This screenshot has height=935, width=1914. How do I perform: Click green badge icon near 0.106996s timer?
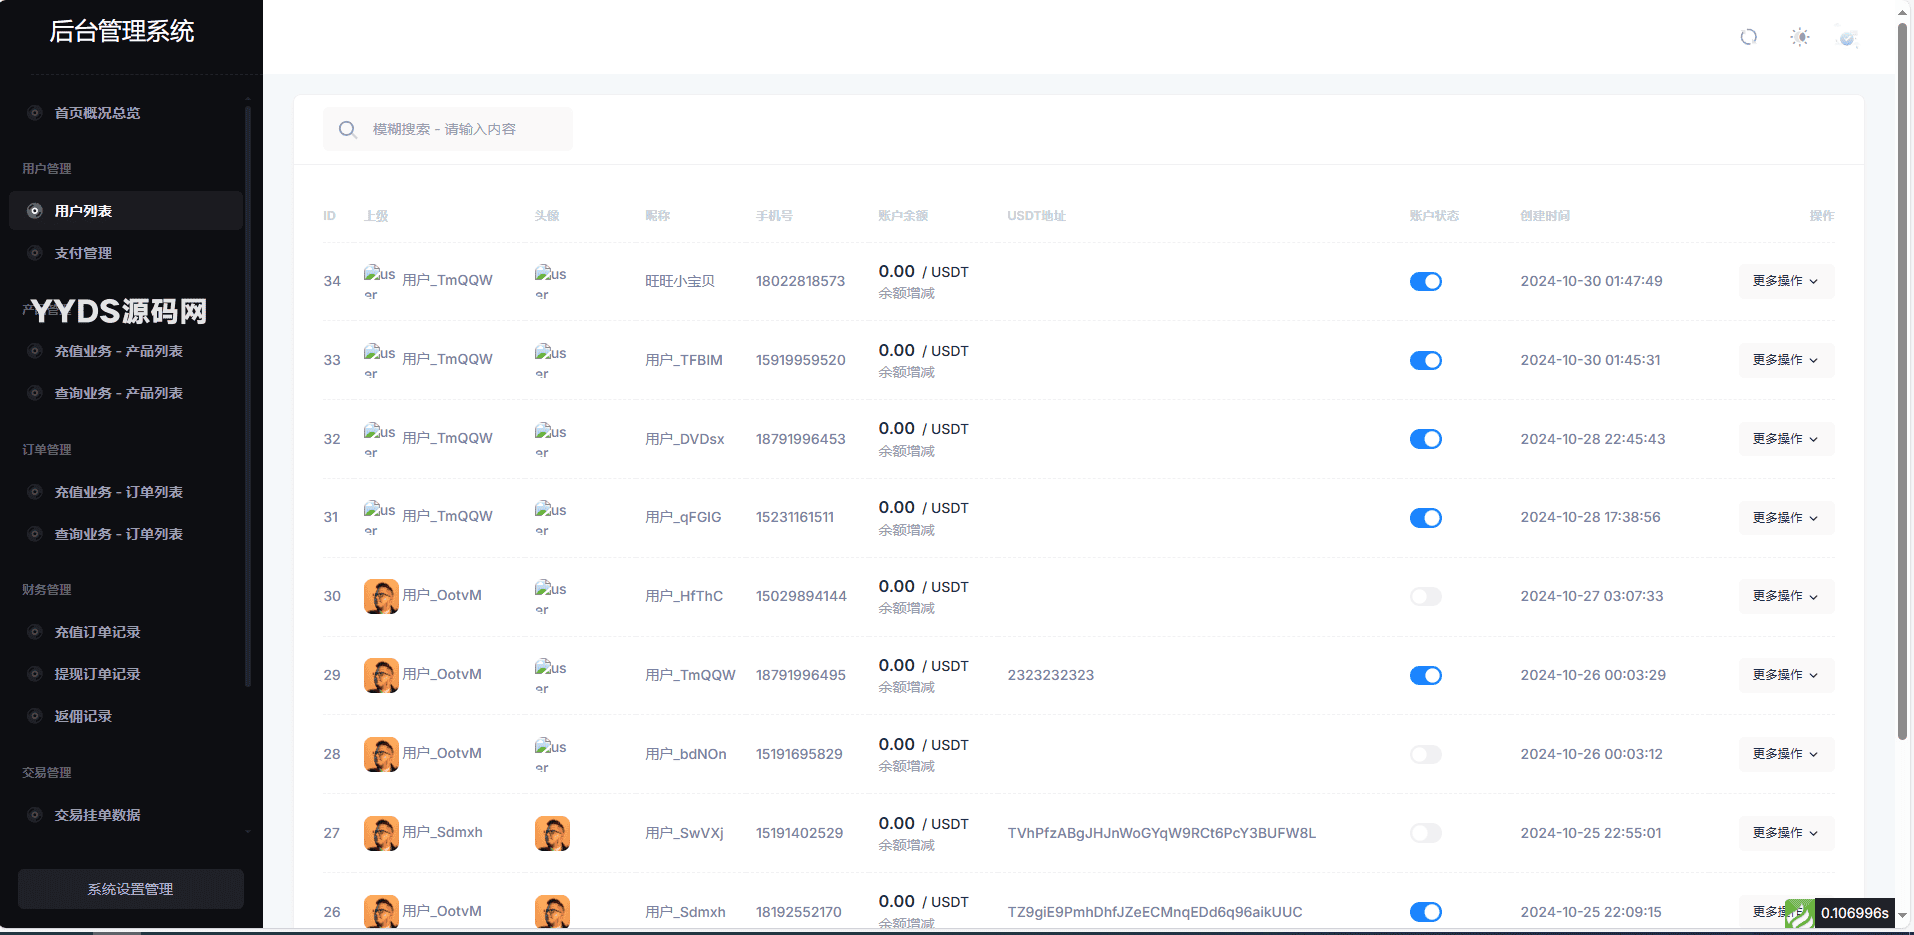click(x=1799, y=913)
